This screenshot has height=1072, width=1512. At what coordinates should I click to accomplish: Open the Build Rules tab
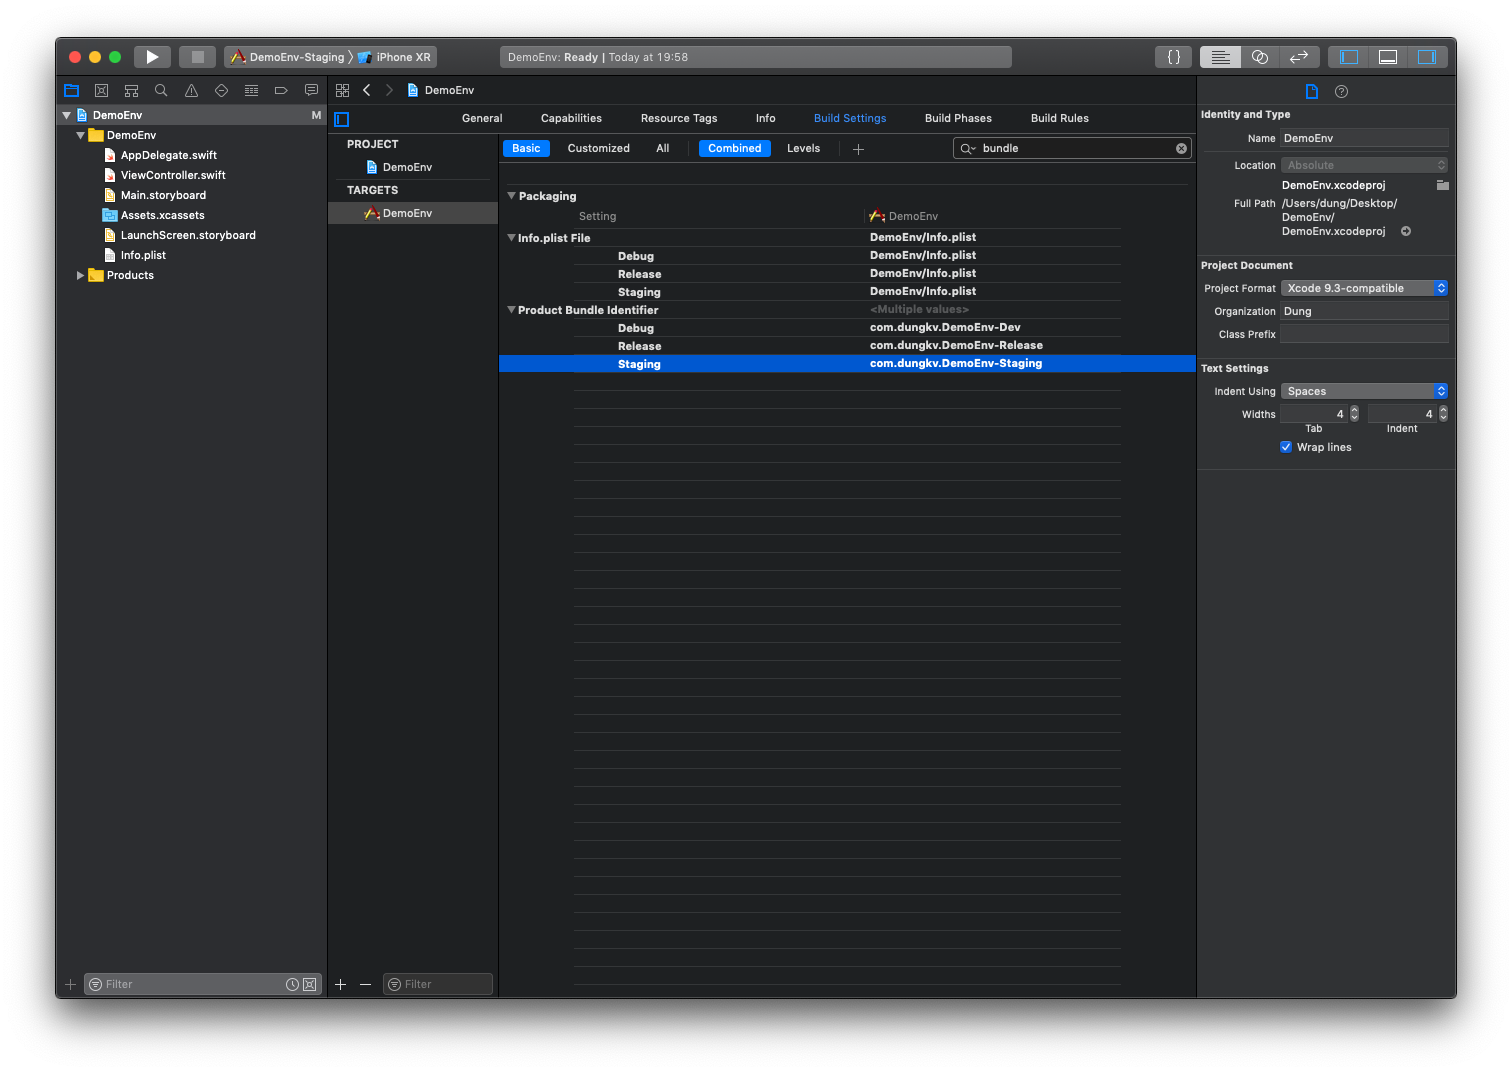click(1060, 118)
